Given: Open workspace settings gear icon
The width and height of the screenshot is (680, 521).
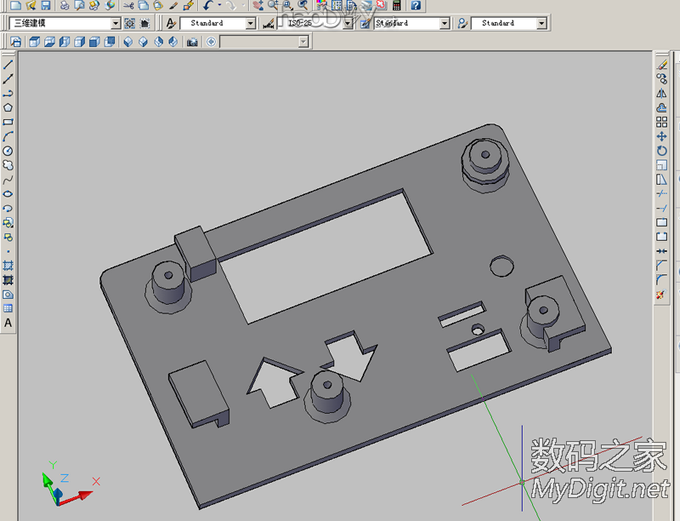Looking at the screenshot, I should 130,23.
